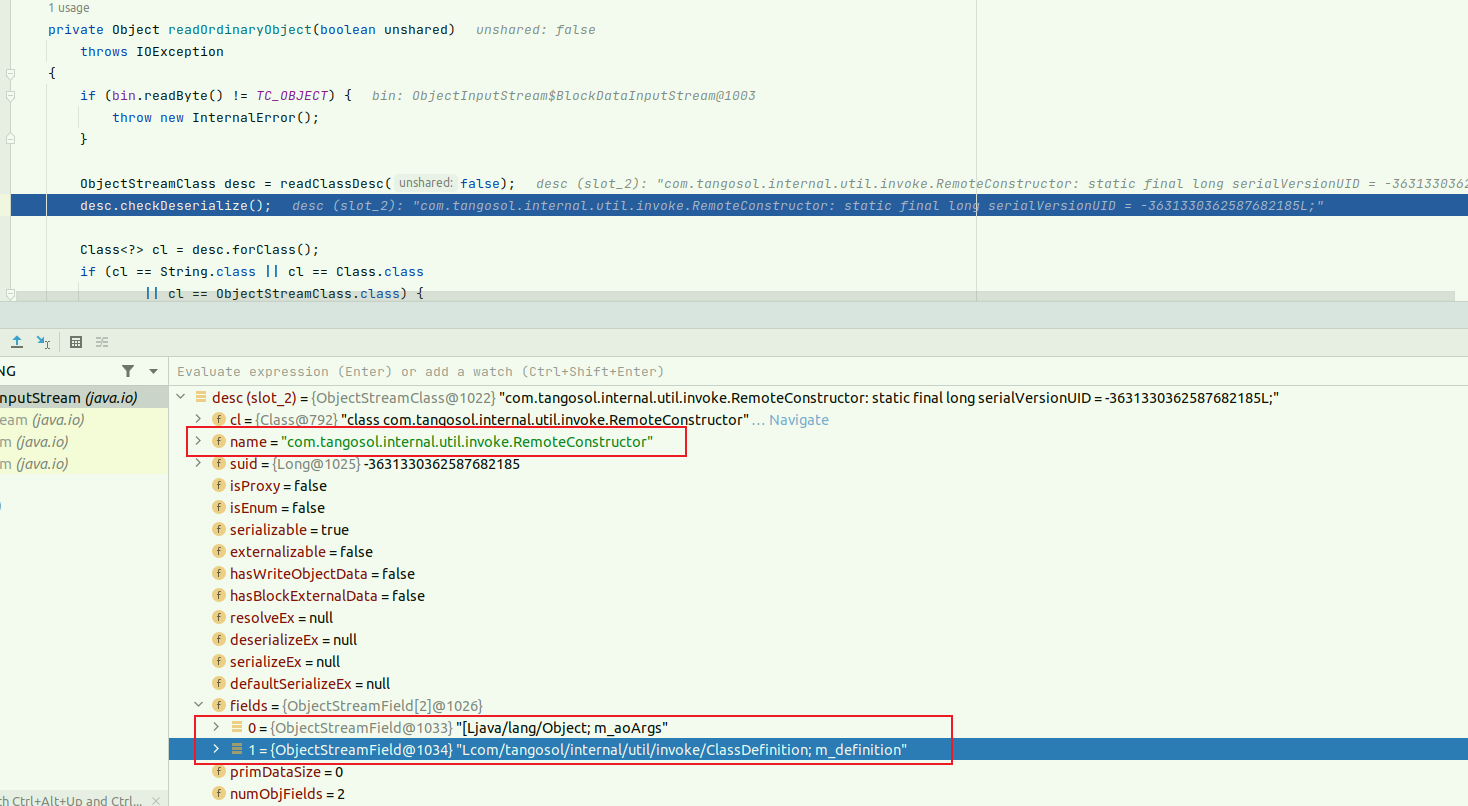Select the defaultSerializeEx = null row
The height and width of the screenshot is (806, 1468).
coord(818,684)
